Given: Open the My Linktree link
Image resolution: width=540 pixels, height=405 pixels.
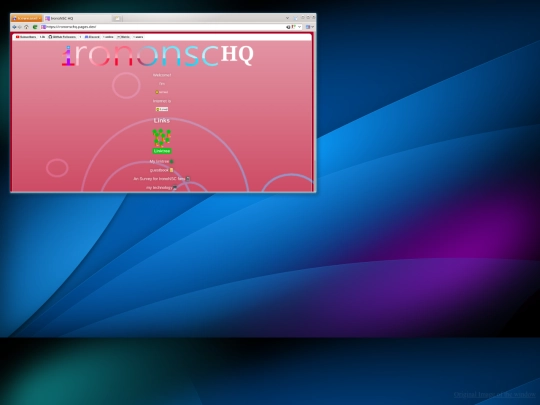Looking at the screenshot, I should tap(162, 162).
